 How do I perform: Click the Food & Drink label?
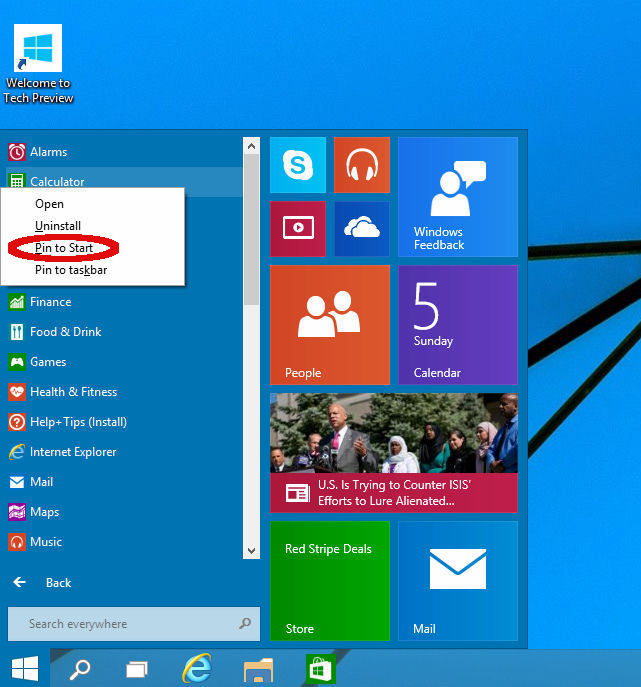tap(66, 332)
